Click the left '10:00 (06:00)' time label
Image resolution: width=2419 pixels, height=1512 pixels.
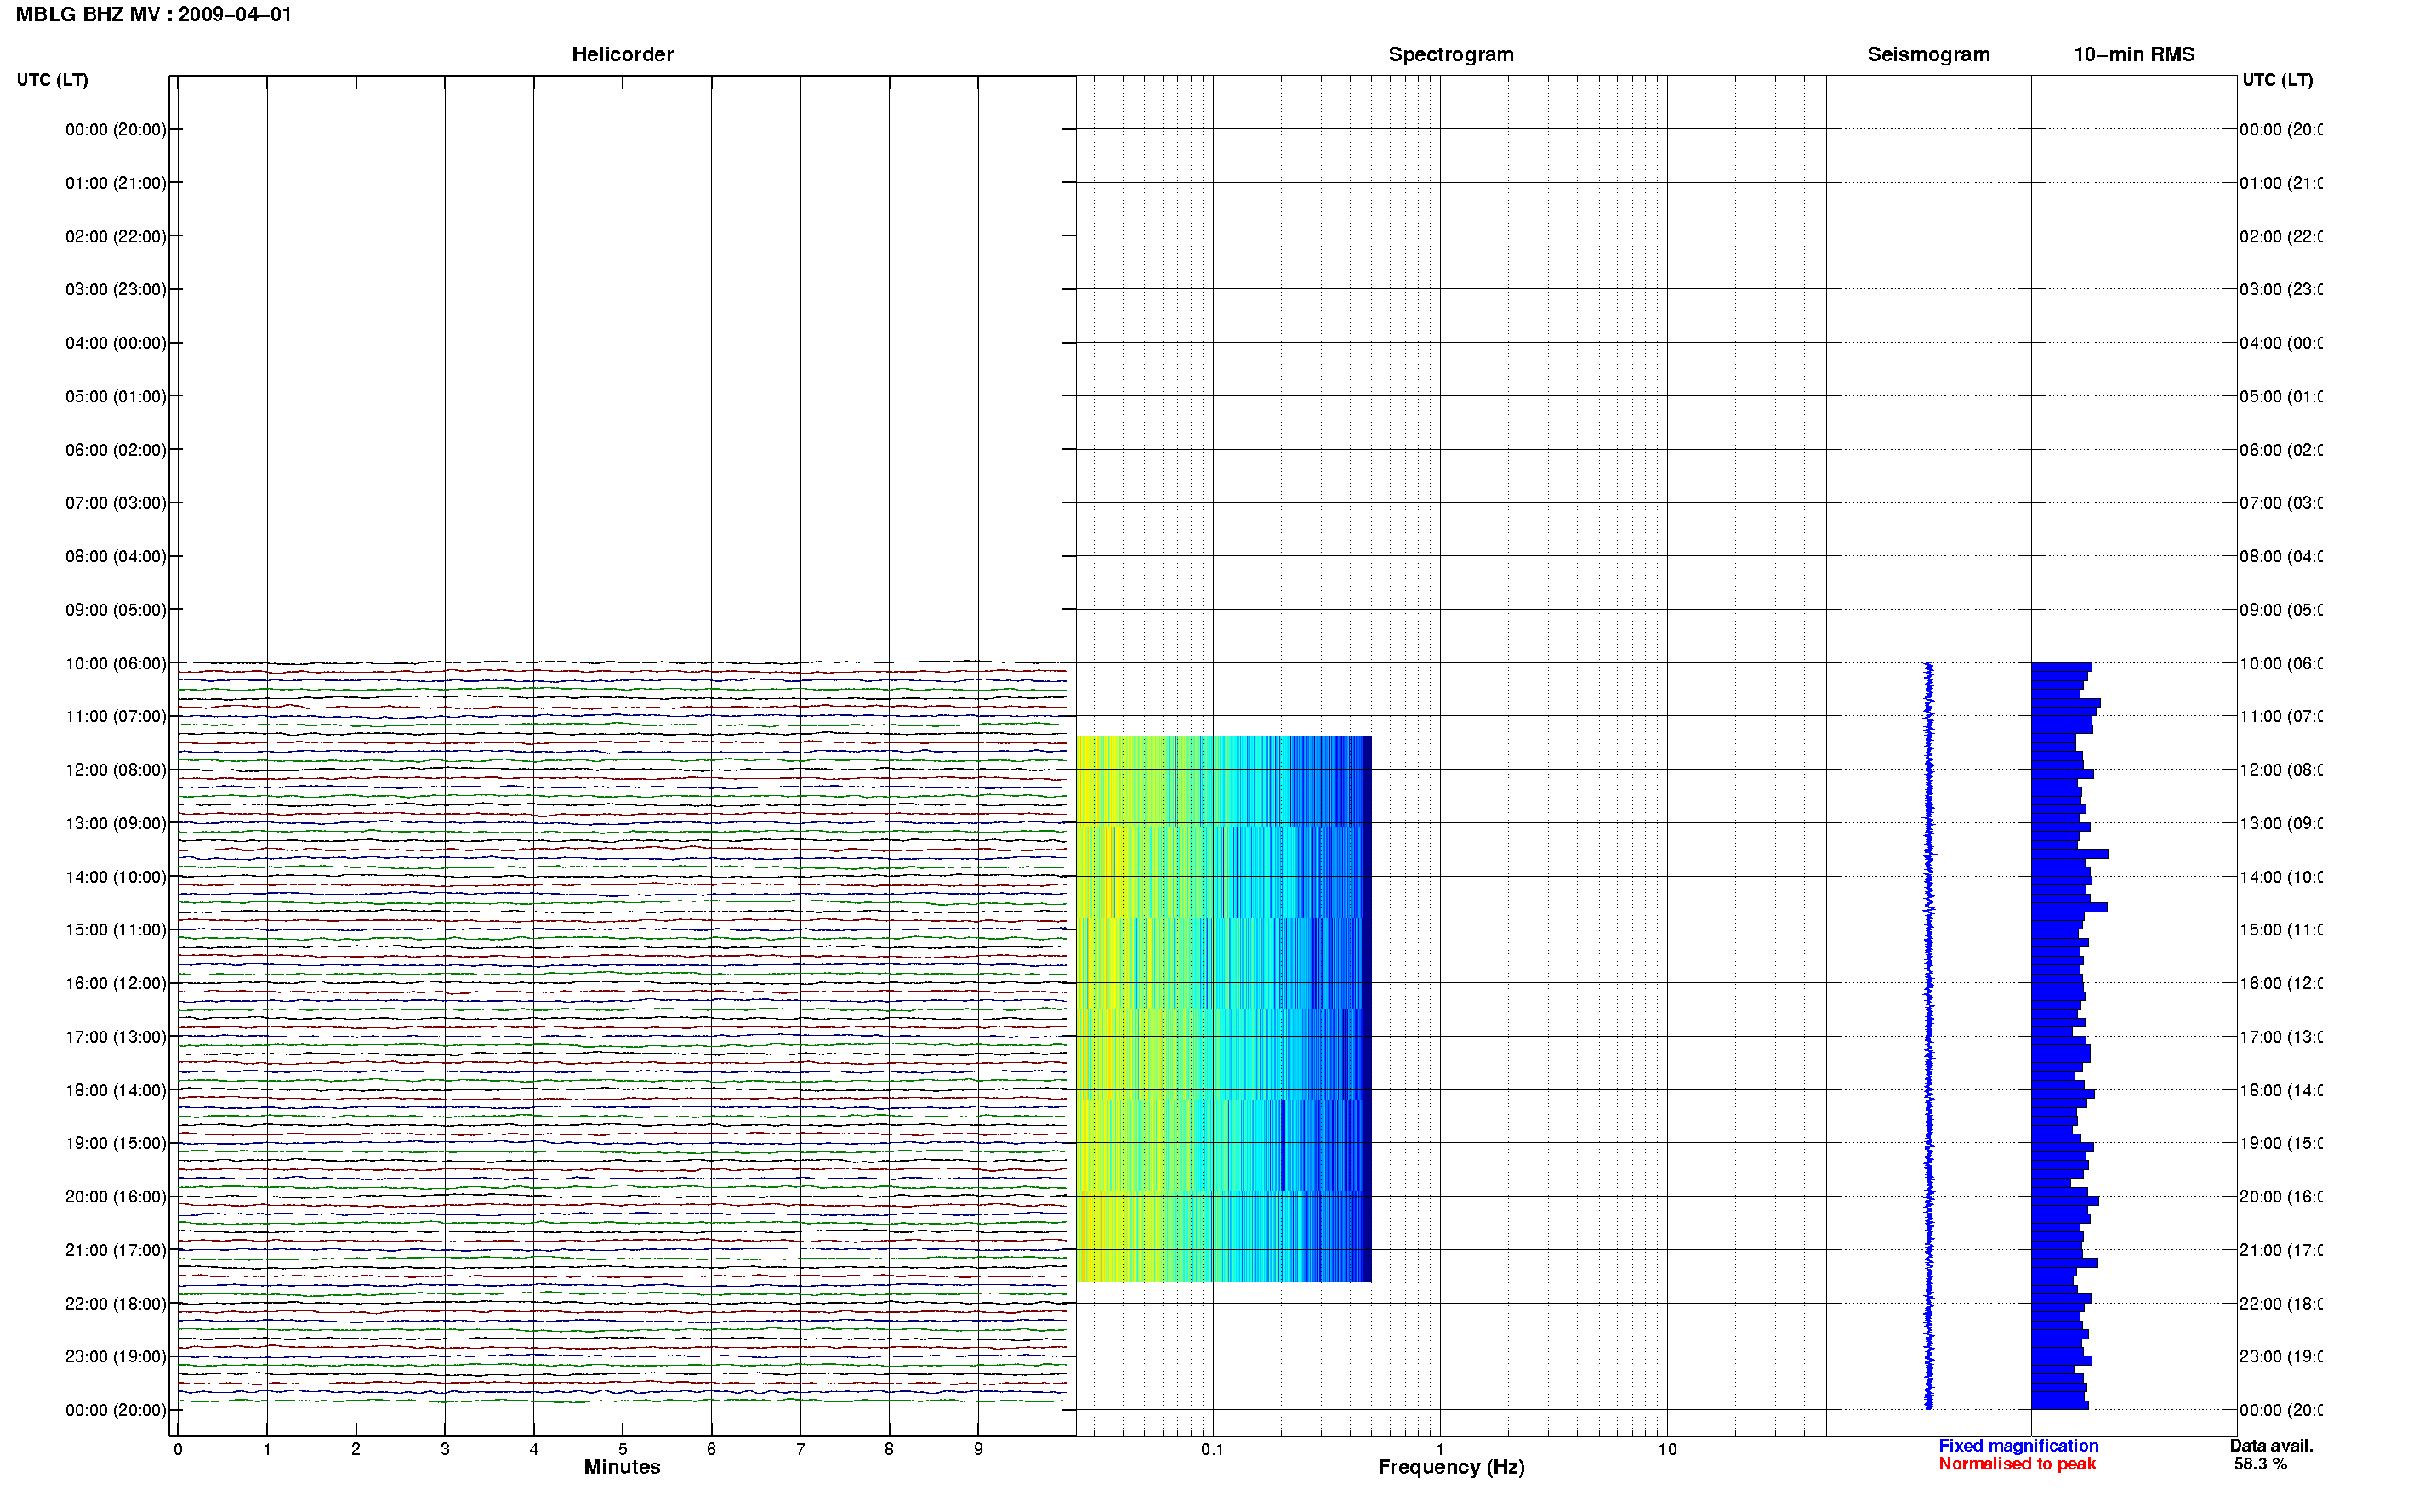(116, 663)
